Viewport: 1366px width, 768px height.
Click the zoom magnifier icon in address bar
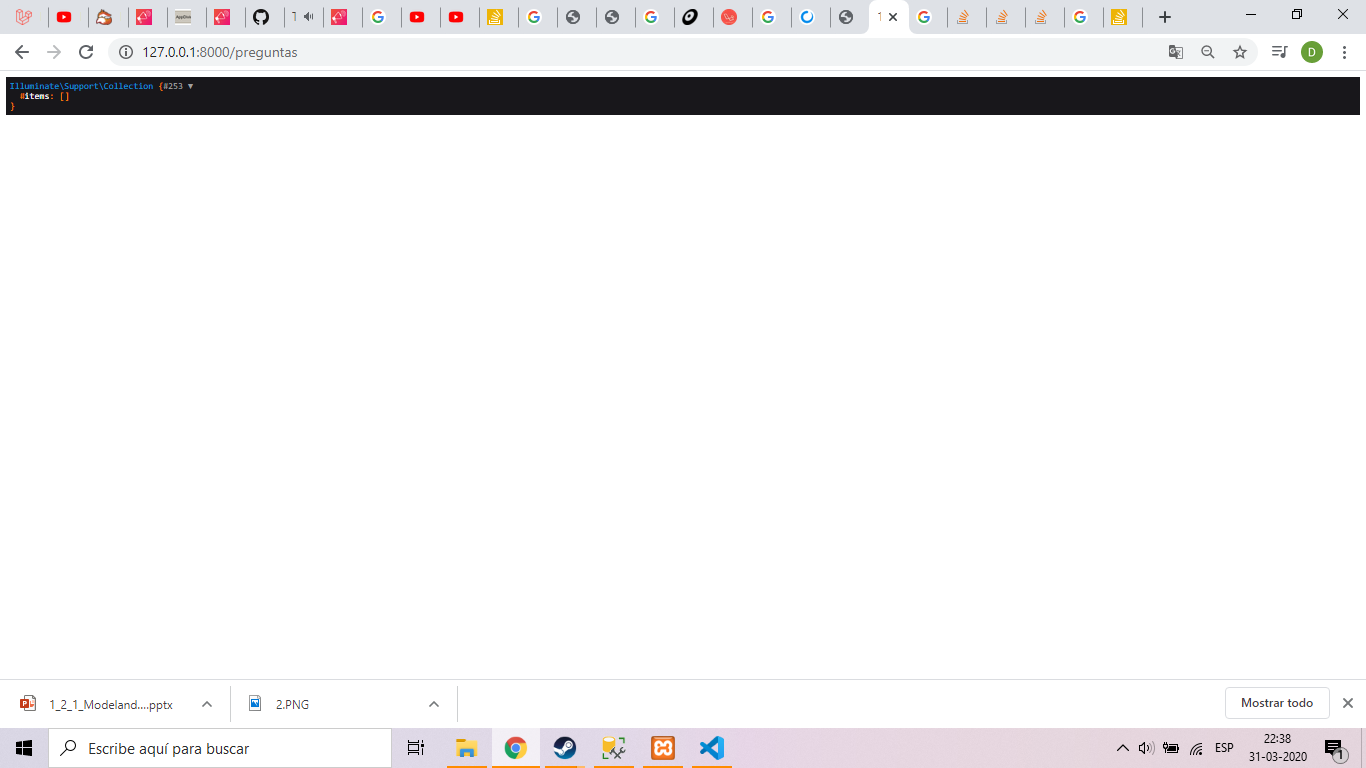(x=1208, y=52)
